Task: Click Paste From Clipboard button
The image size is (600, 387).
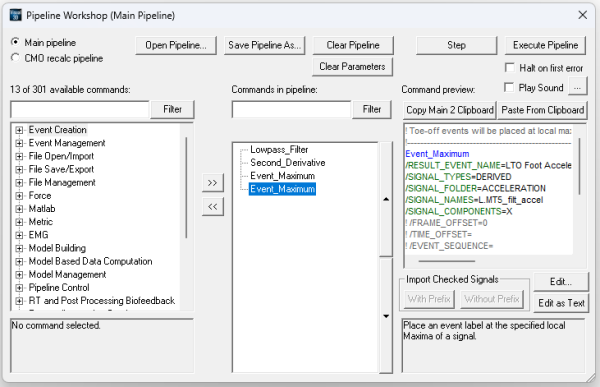Action: tap(543, 110)
